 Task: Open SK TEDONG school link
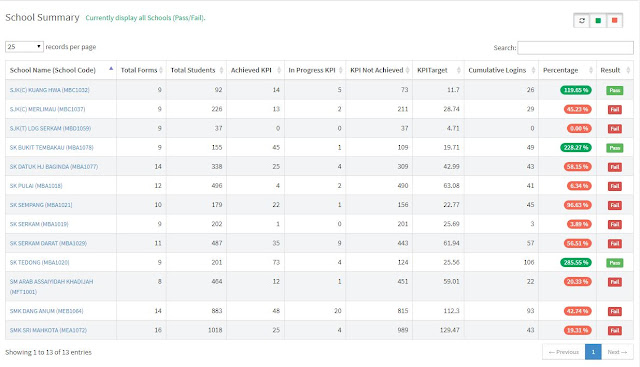pyautogui.click(x=40, y=263)
